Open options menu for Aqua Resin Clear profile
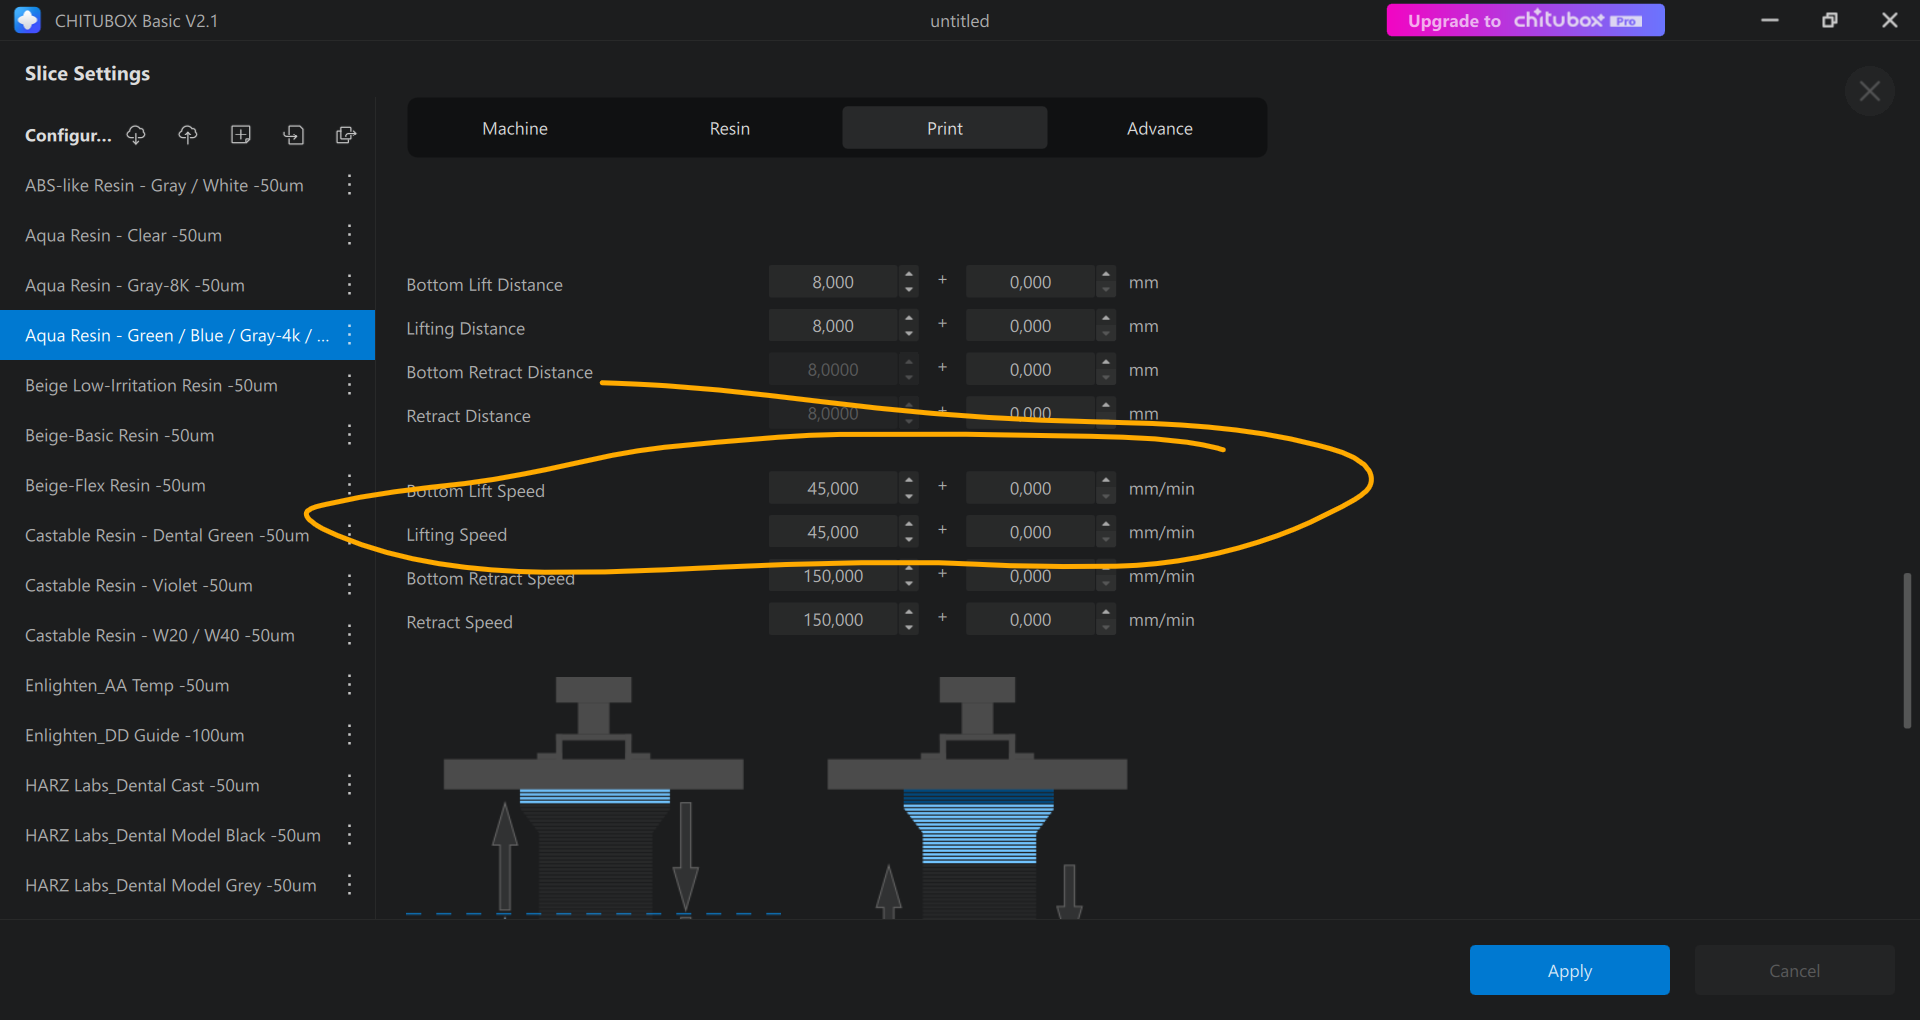Viewport: 1920px width, 1020px height. point(349,235)
